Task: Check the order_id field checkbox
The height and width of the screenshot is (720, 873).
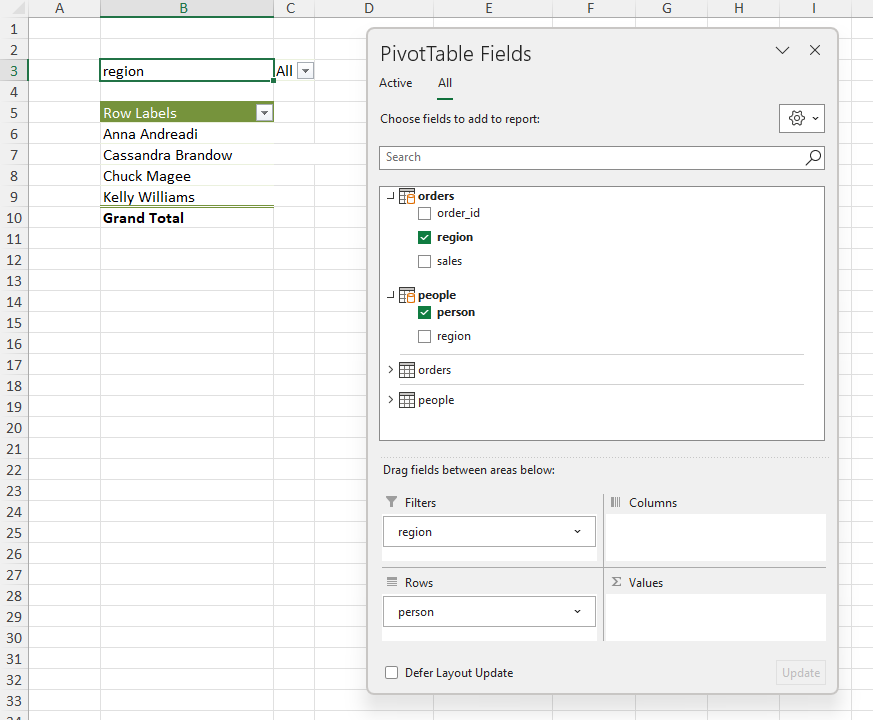Action: click(425, 213)
